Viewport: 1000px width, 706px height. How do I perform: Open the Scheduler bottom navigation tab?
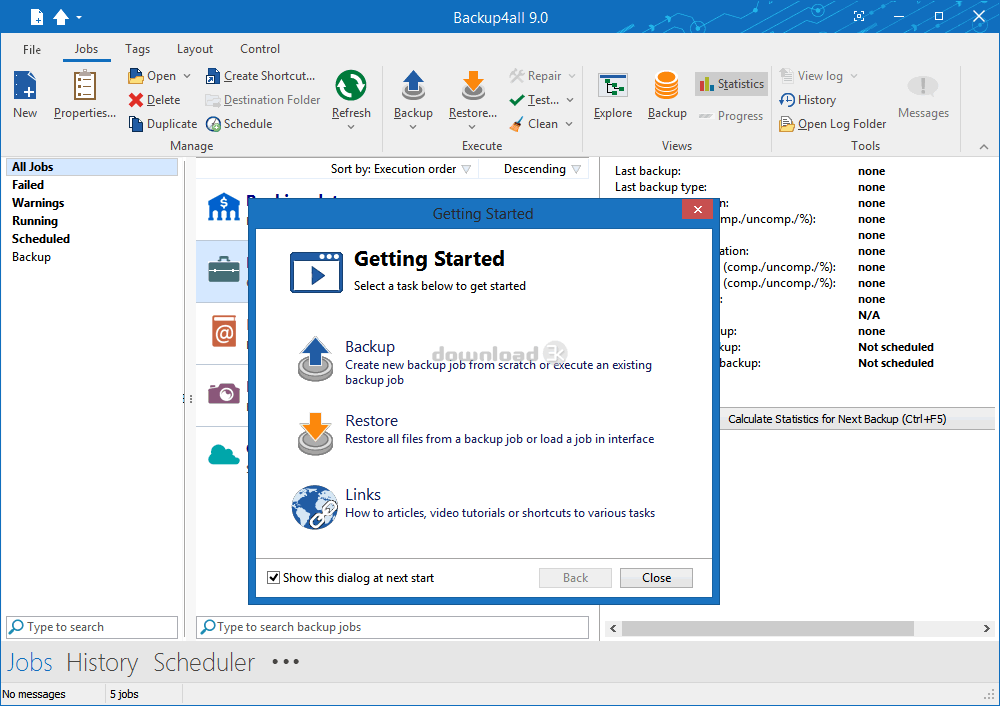click(204, 663)
